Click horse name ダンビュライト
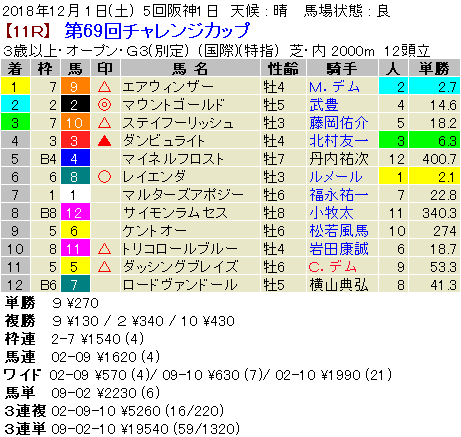 click(x=163, y=141)
